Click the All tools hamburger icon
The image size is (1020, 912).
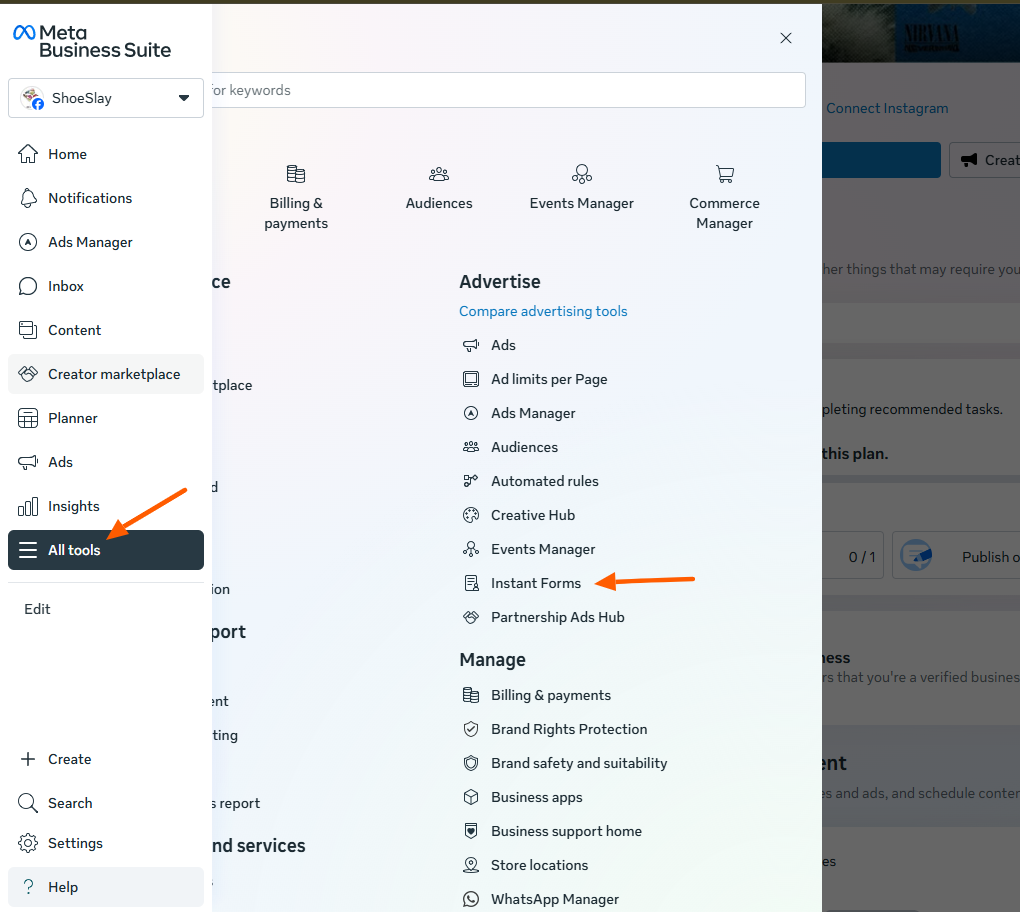point(28,550)
